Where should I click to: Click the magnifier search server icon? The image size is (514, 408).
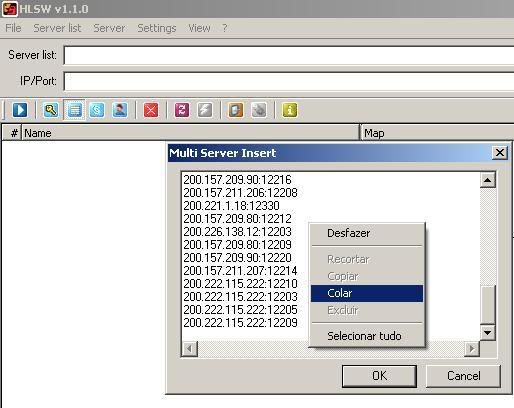click(51, 110)
